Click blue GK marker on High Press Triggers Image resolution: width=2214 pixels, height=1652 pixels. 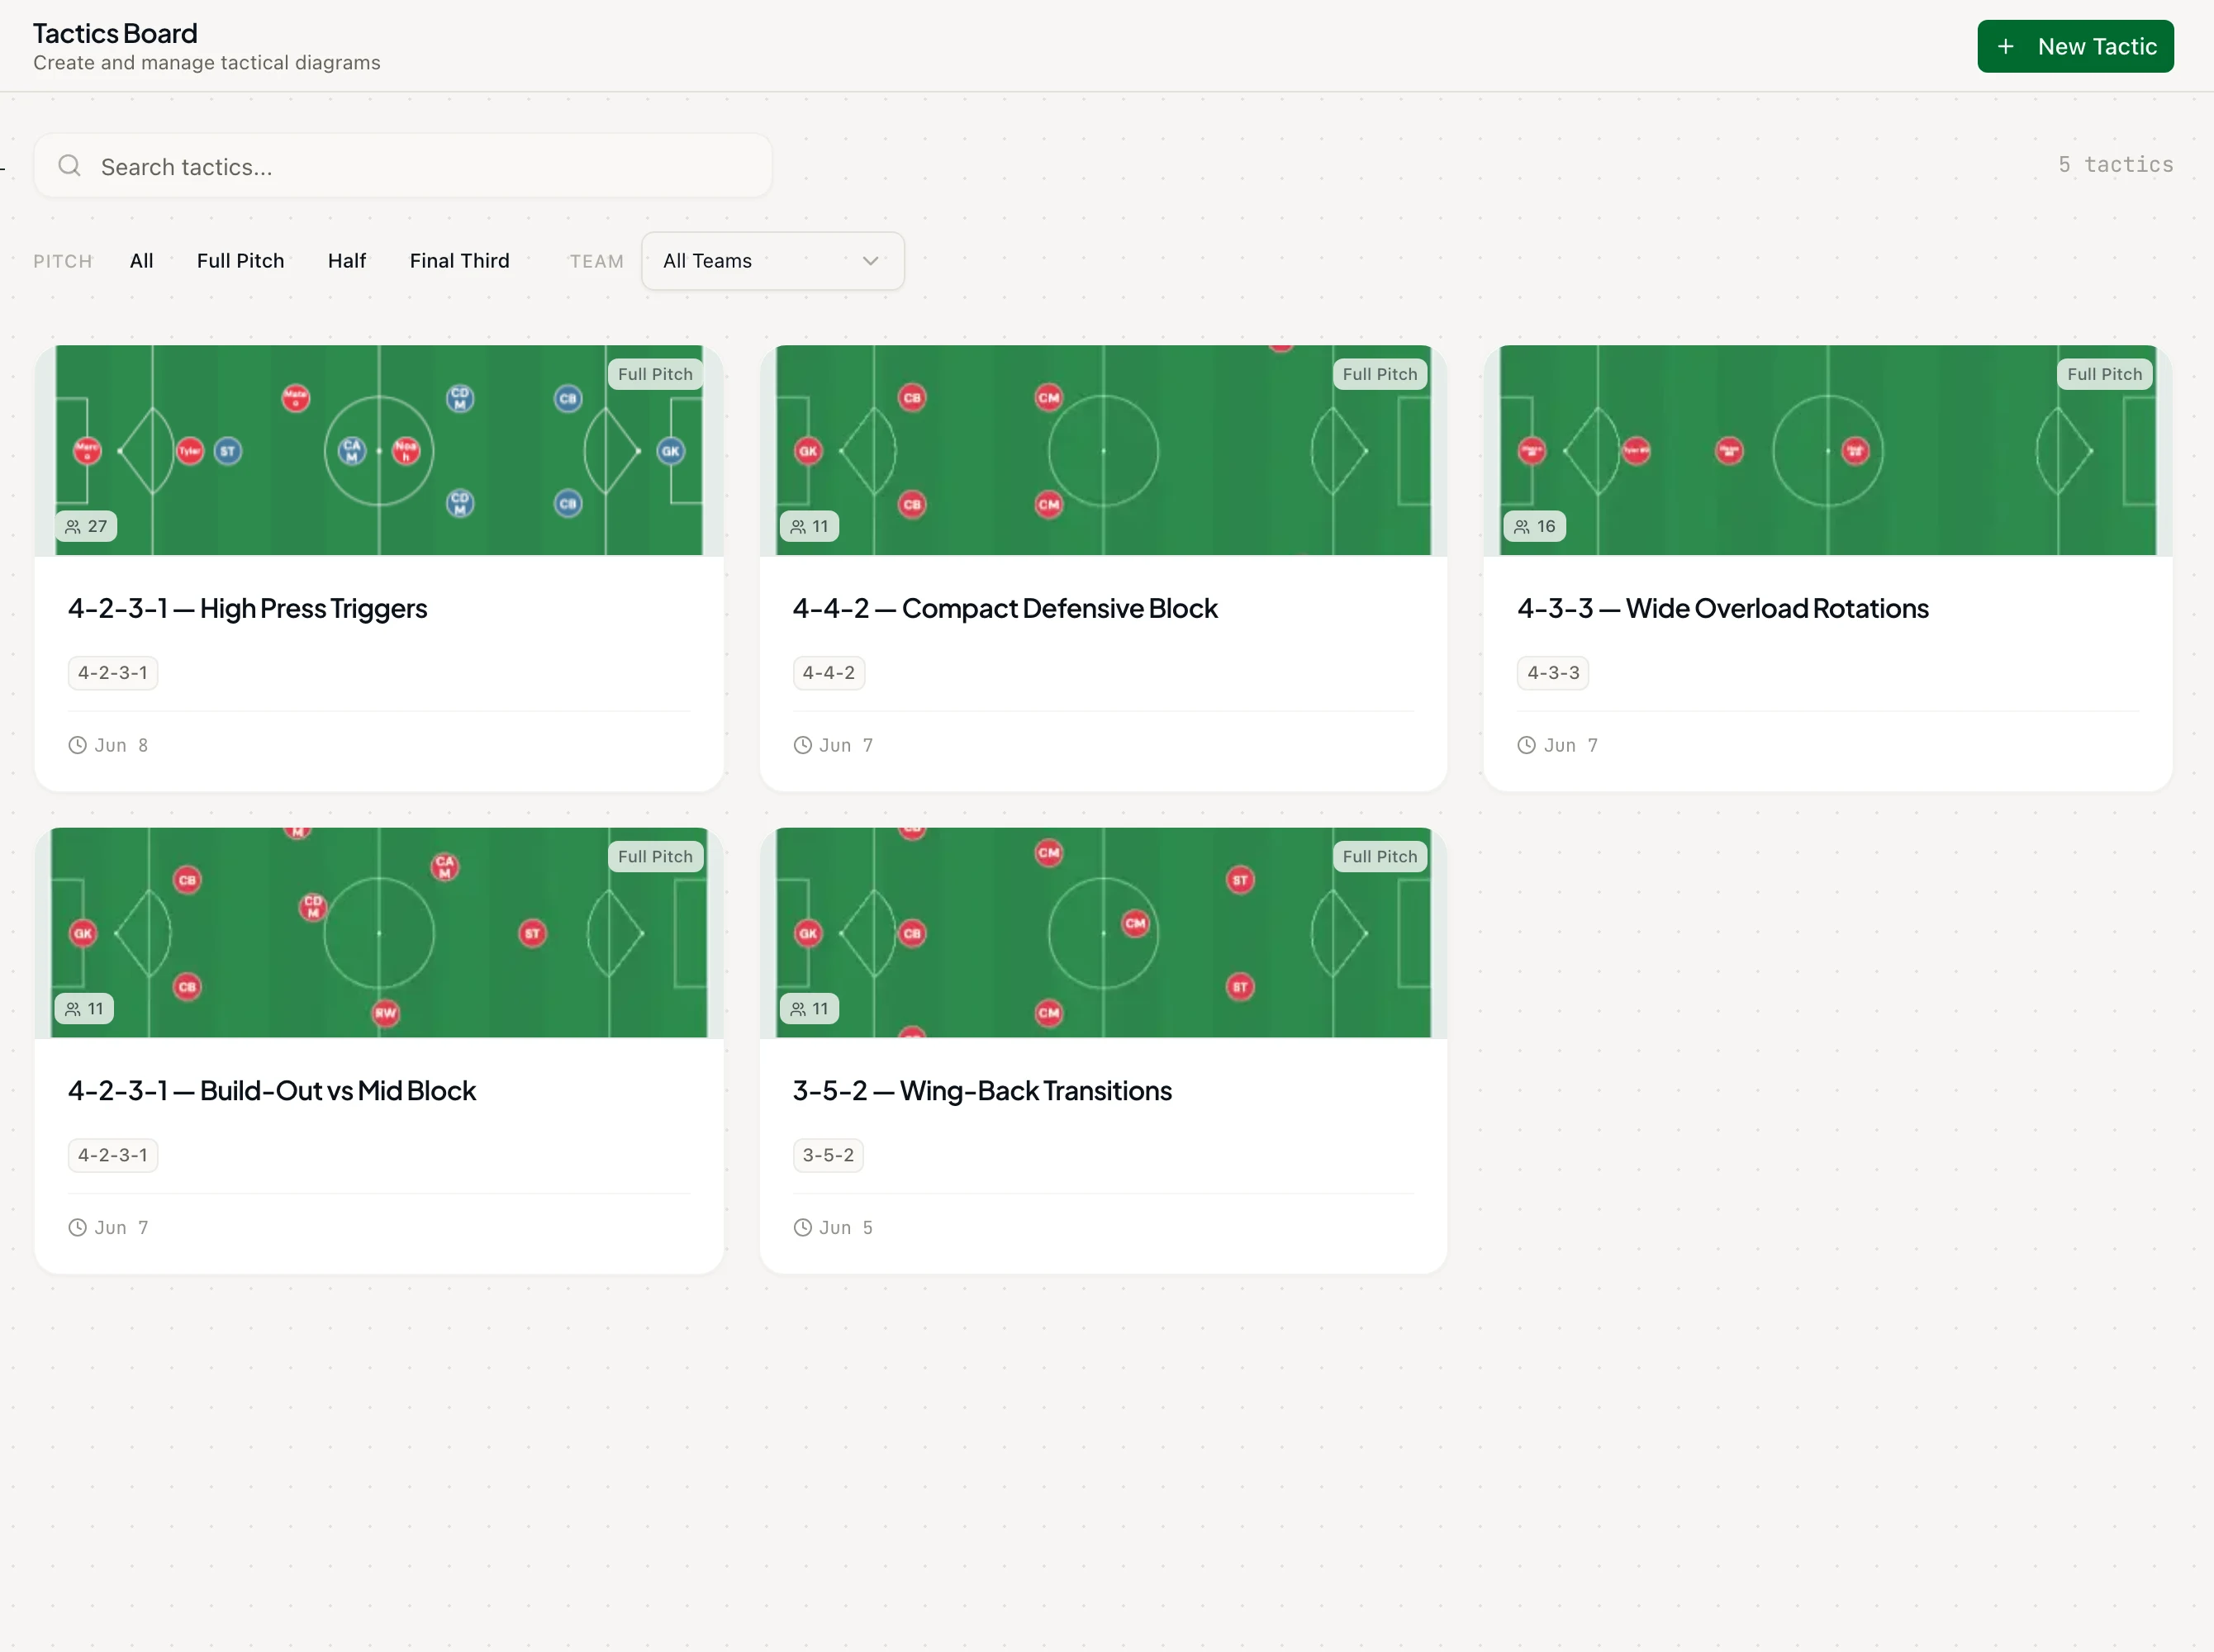pyautogui.click(x=670, y=451)
